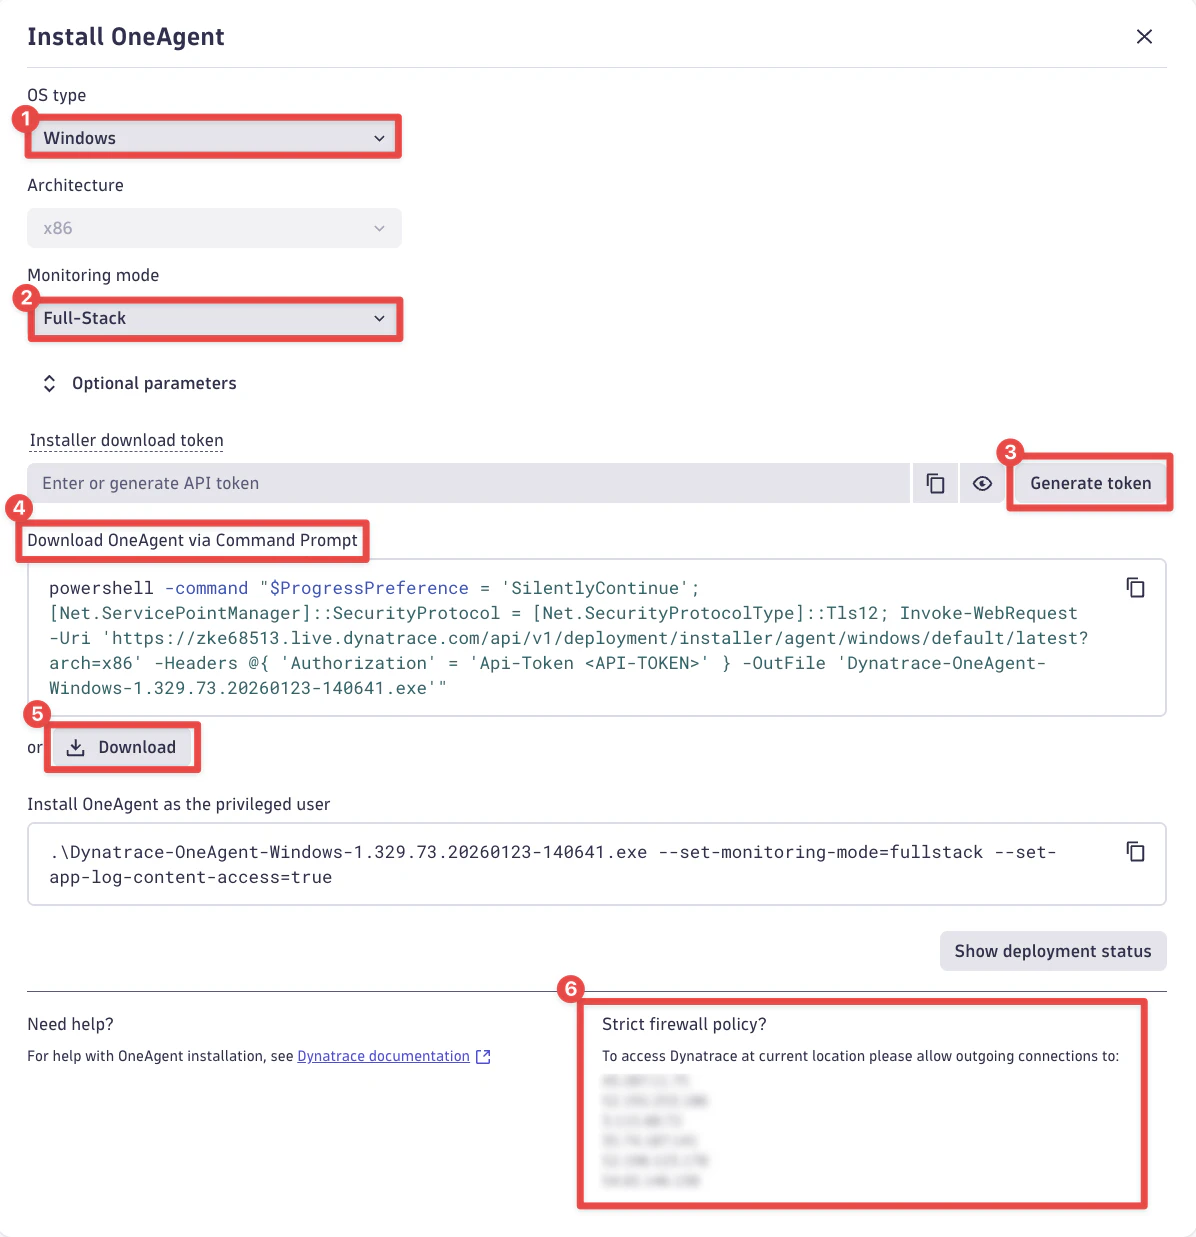1196x1237 pixels.
Task: Copy the install as privileged user command
Action: tap(1135, 851)
